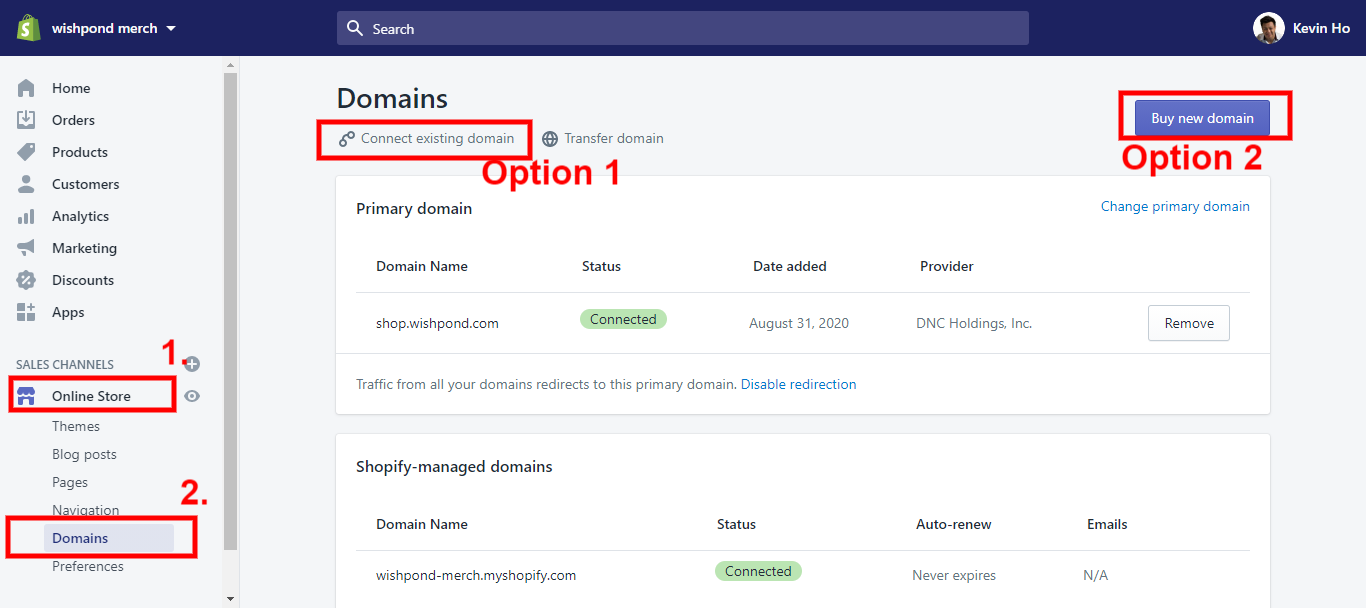The height and width of the screenshot is (608, 1366).
Task: Open Blog posts under Online Store
Action: coord(84,454)
